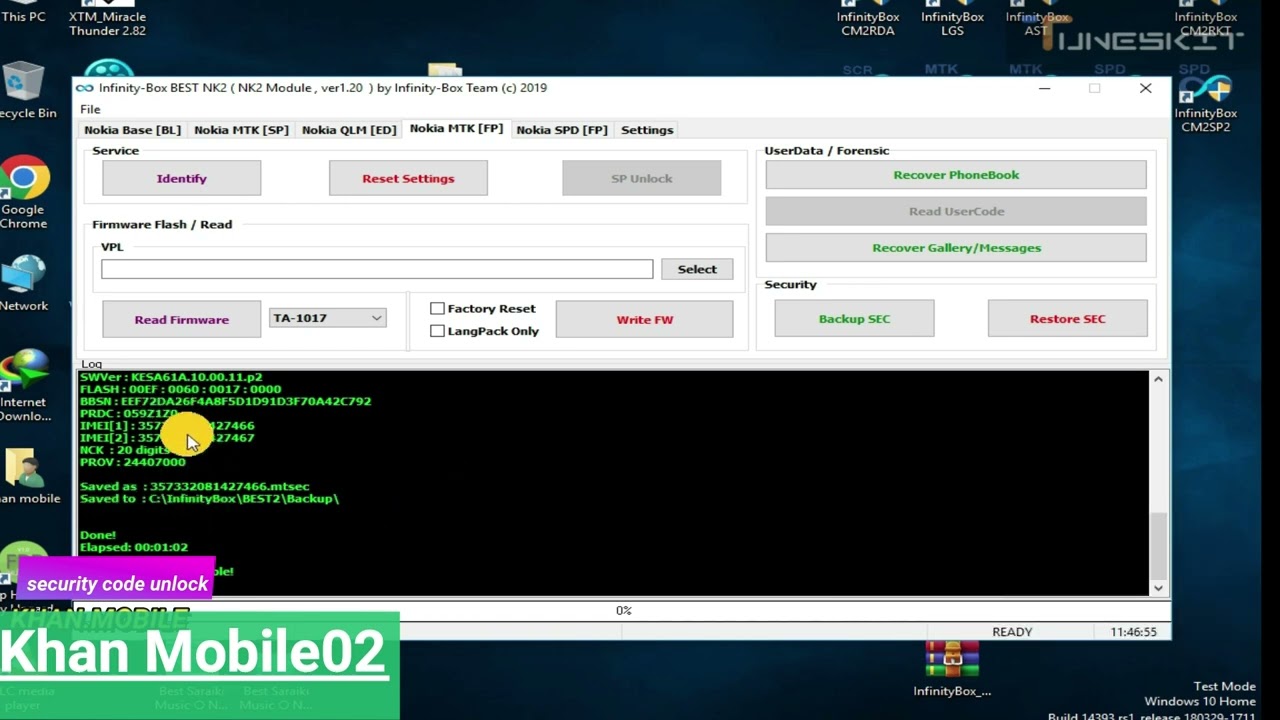The width and height of the screenshot is (1280, 720).
Task: Click the SWVer log line
Action: tap(171, 377)
